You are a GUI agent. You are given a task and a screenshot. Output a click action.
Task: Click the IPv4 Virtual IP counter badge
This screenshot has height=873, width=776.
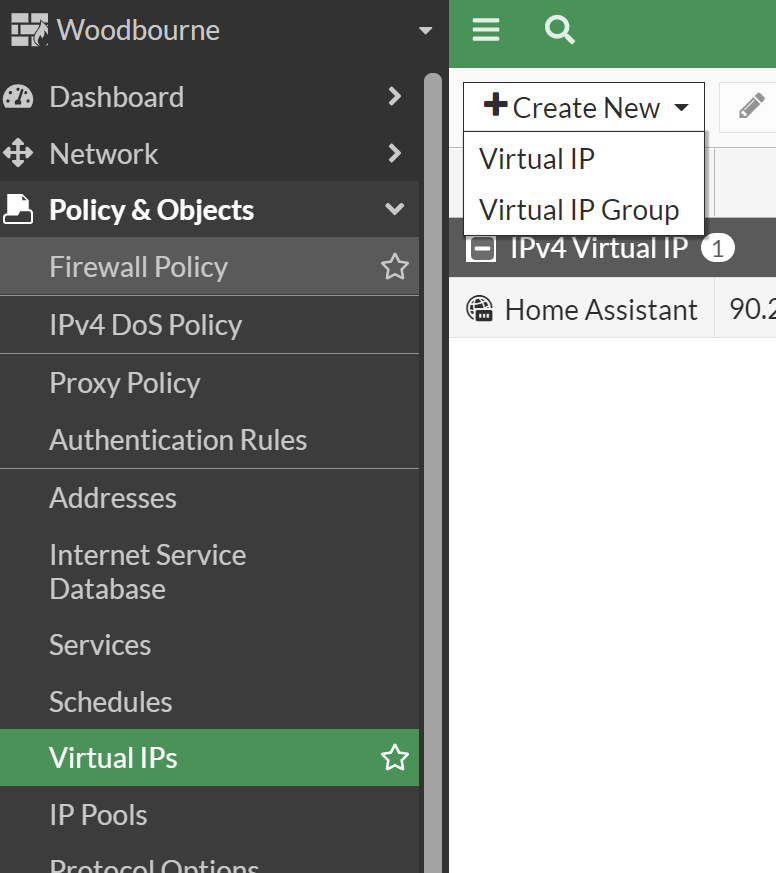[718, 247]
